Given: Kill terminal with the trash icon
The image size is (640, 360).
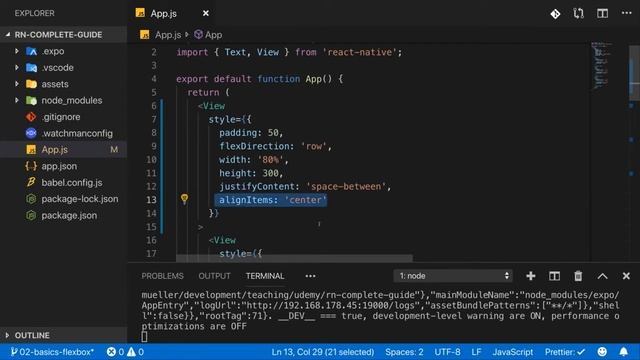Looking at the screenshot, I should point(578,276).
